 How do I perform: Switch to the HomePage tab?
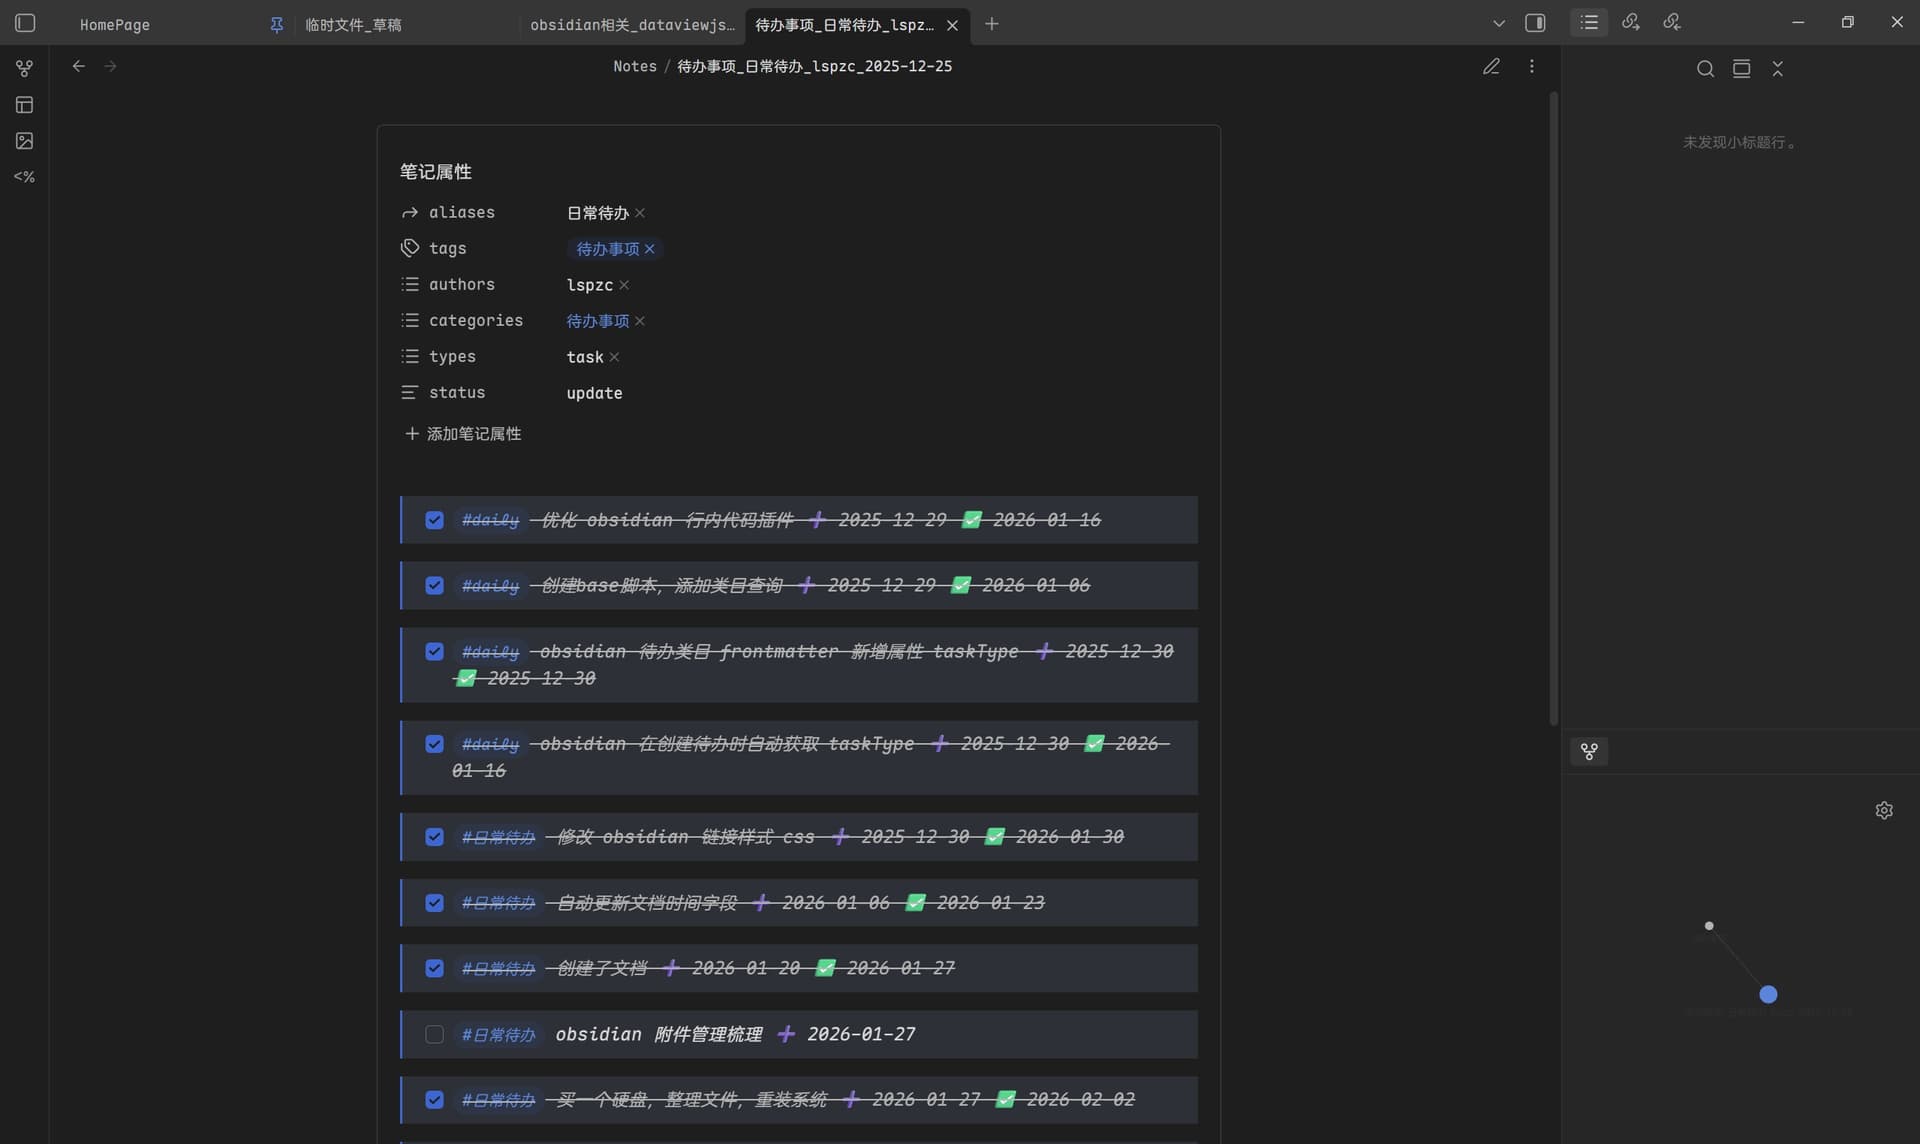(115, 24)
